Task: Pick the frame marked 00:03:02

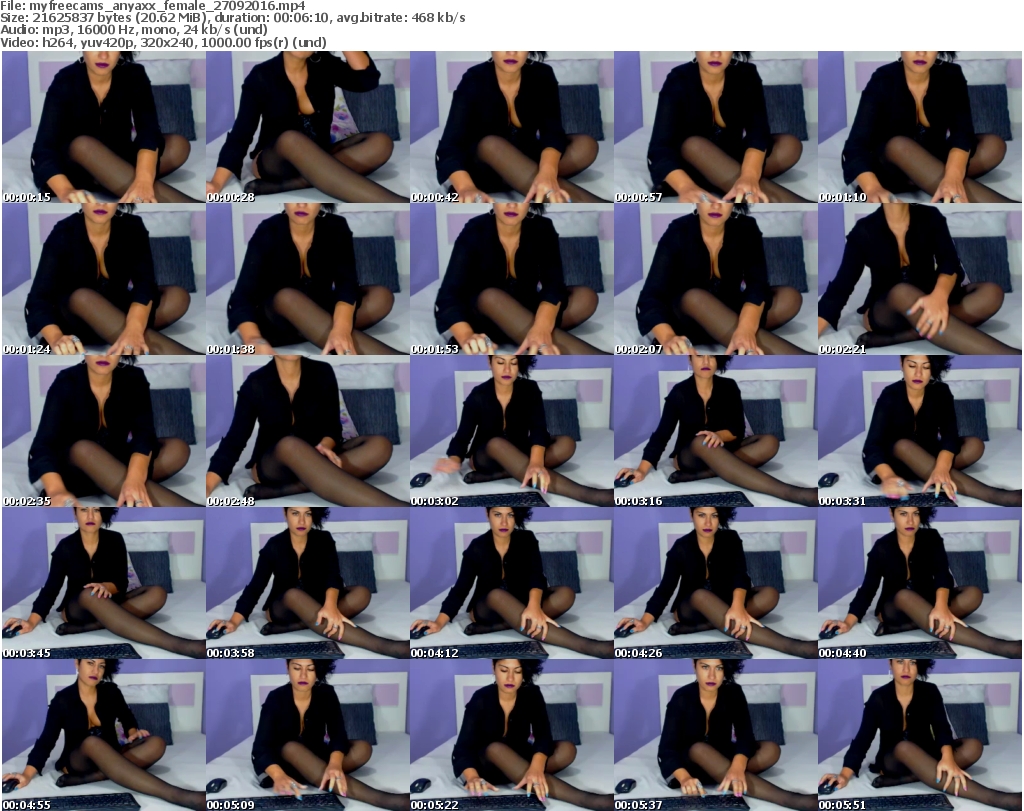Action: pos(511,431)
